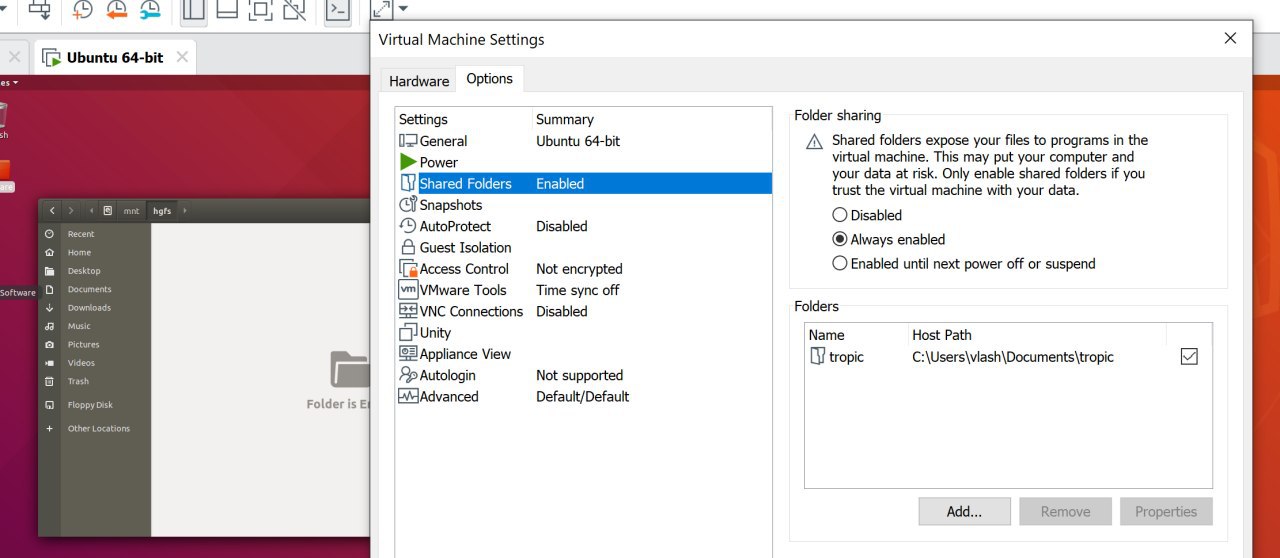Select the Snapshots settings row
The width and height of the screenshot is (1280, 558).
[584, 205]
